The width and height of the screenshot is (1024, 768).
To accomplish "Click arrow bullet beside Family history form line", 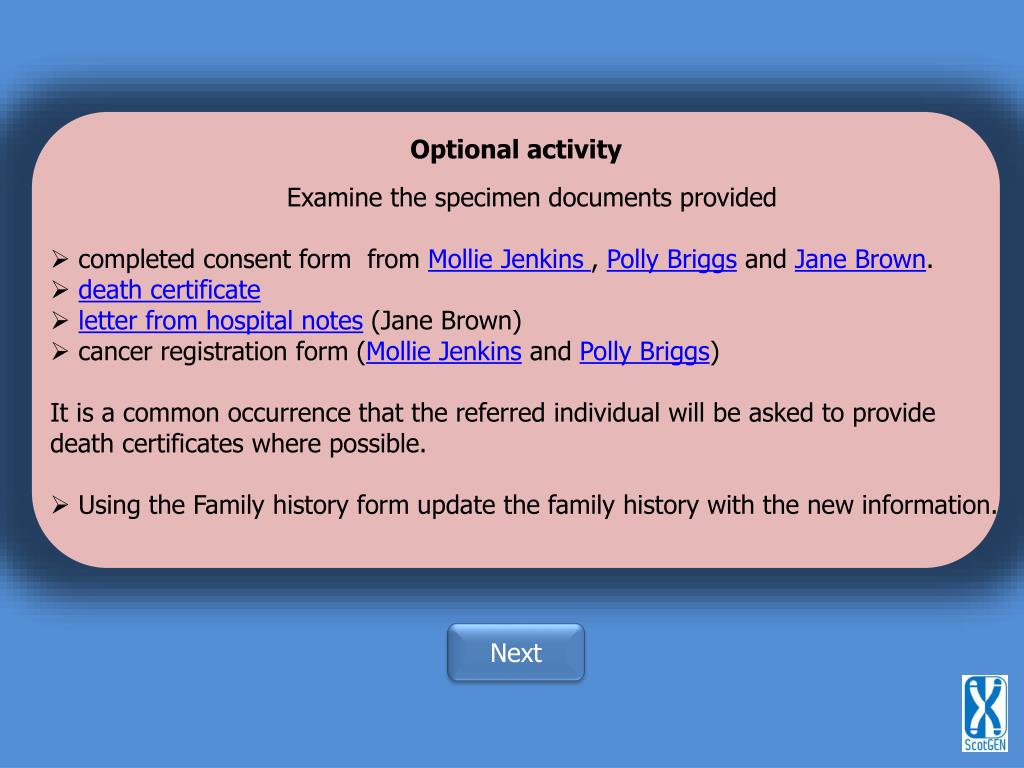I will 60,505.
